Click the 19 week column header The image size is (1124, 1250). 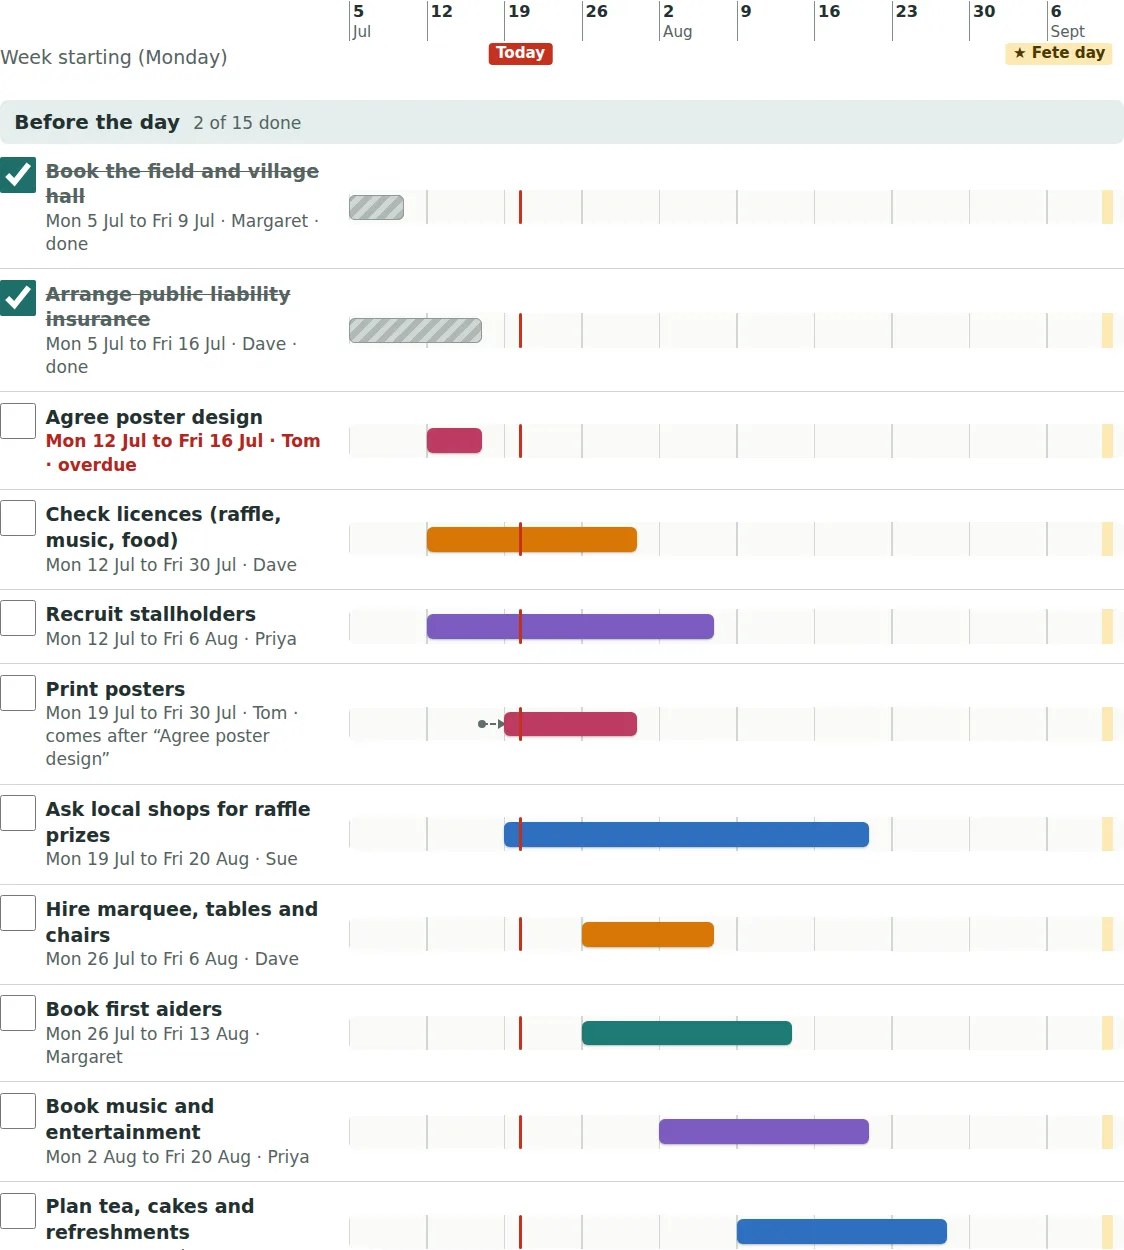click(519, 12)
